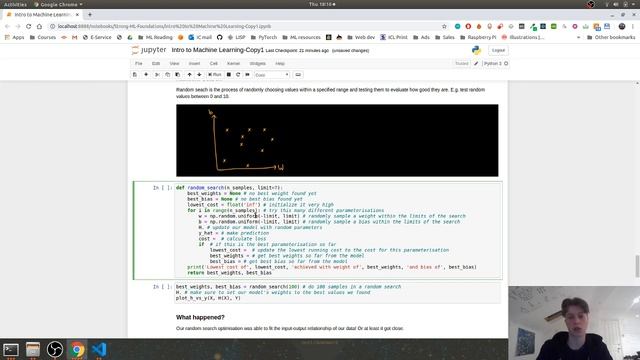The width and height of the screenshot is (640, 360).
Task: Open the ML resources bookmark folder
Action: coord(301,37)
